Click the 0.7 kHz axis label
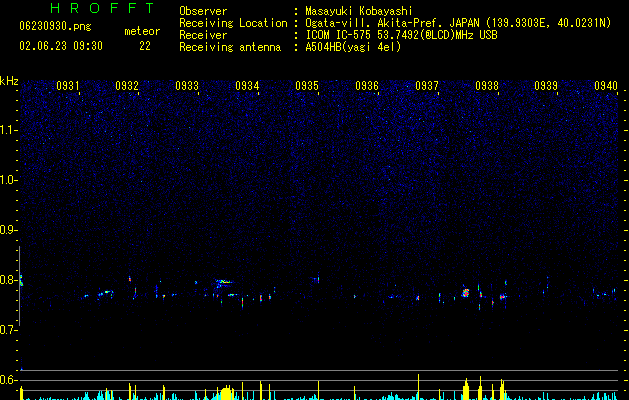 coord(8,330)
